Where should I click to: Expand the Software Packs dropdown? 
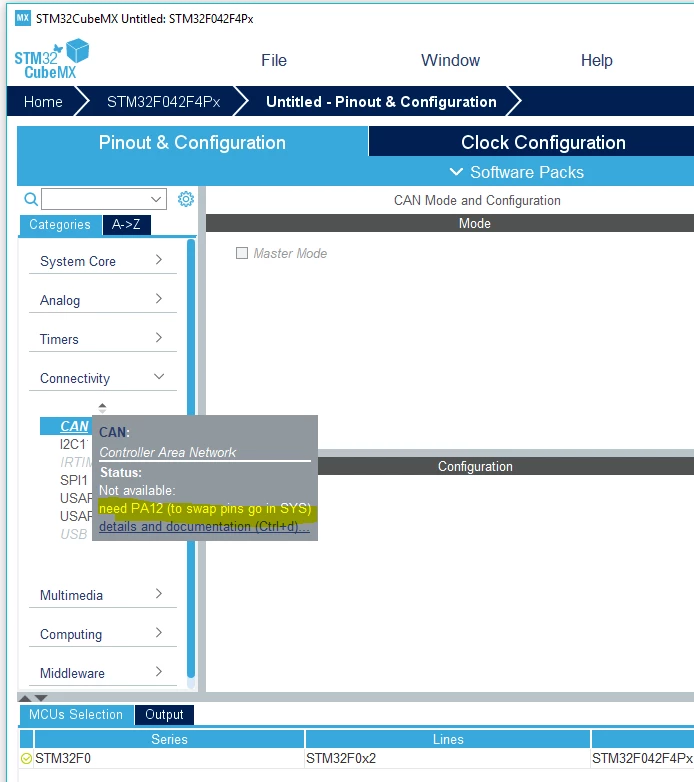pos(517,172)
